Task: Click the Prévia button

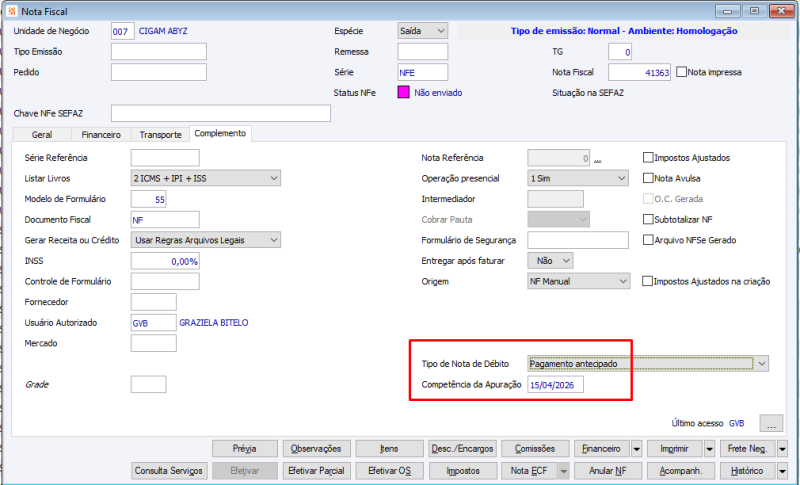Action: (x=244, y=449)
